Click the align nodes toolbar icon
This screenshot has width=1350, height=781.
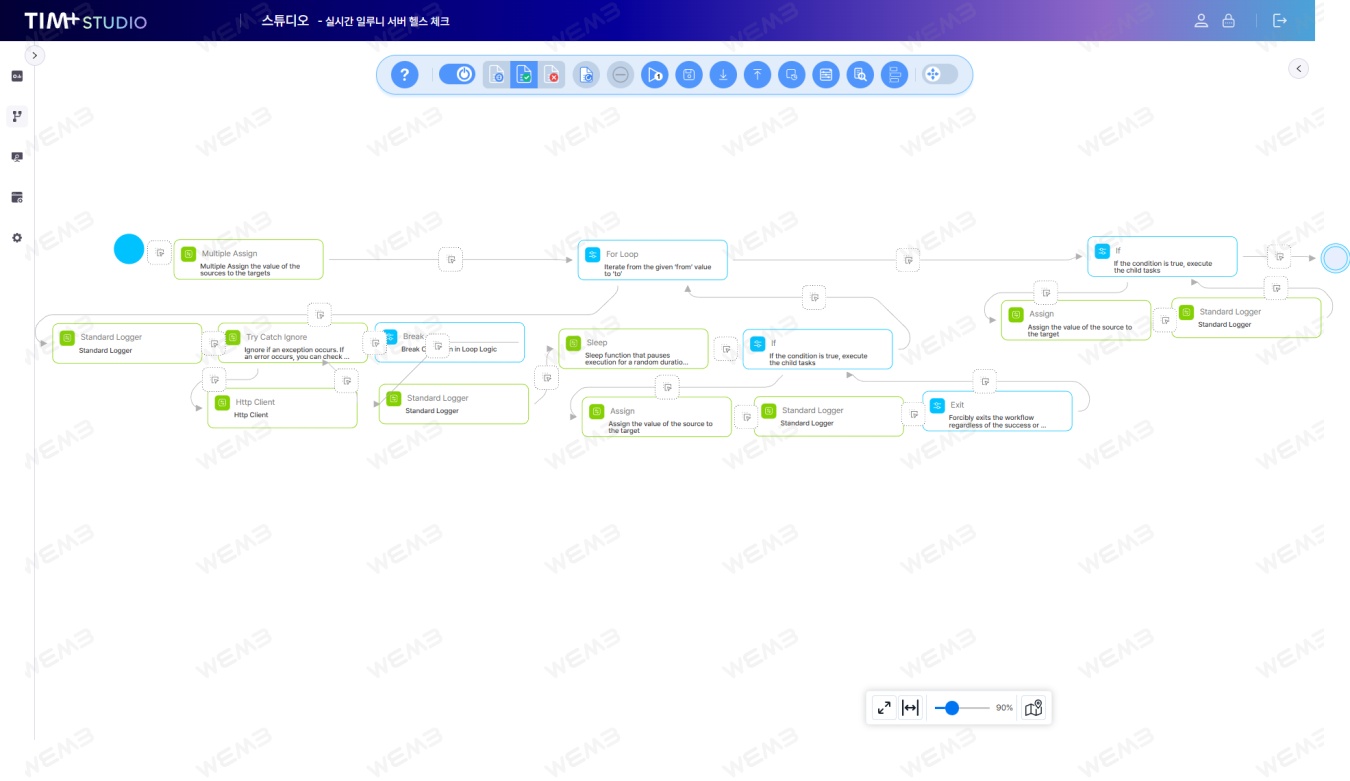pos(894,75)
